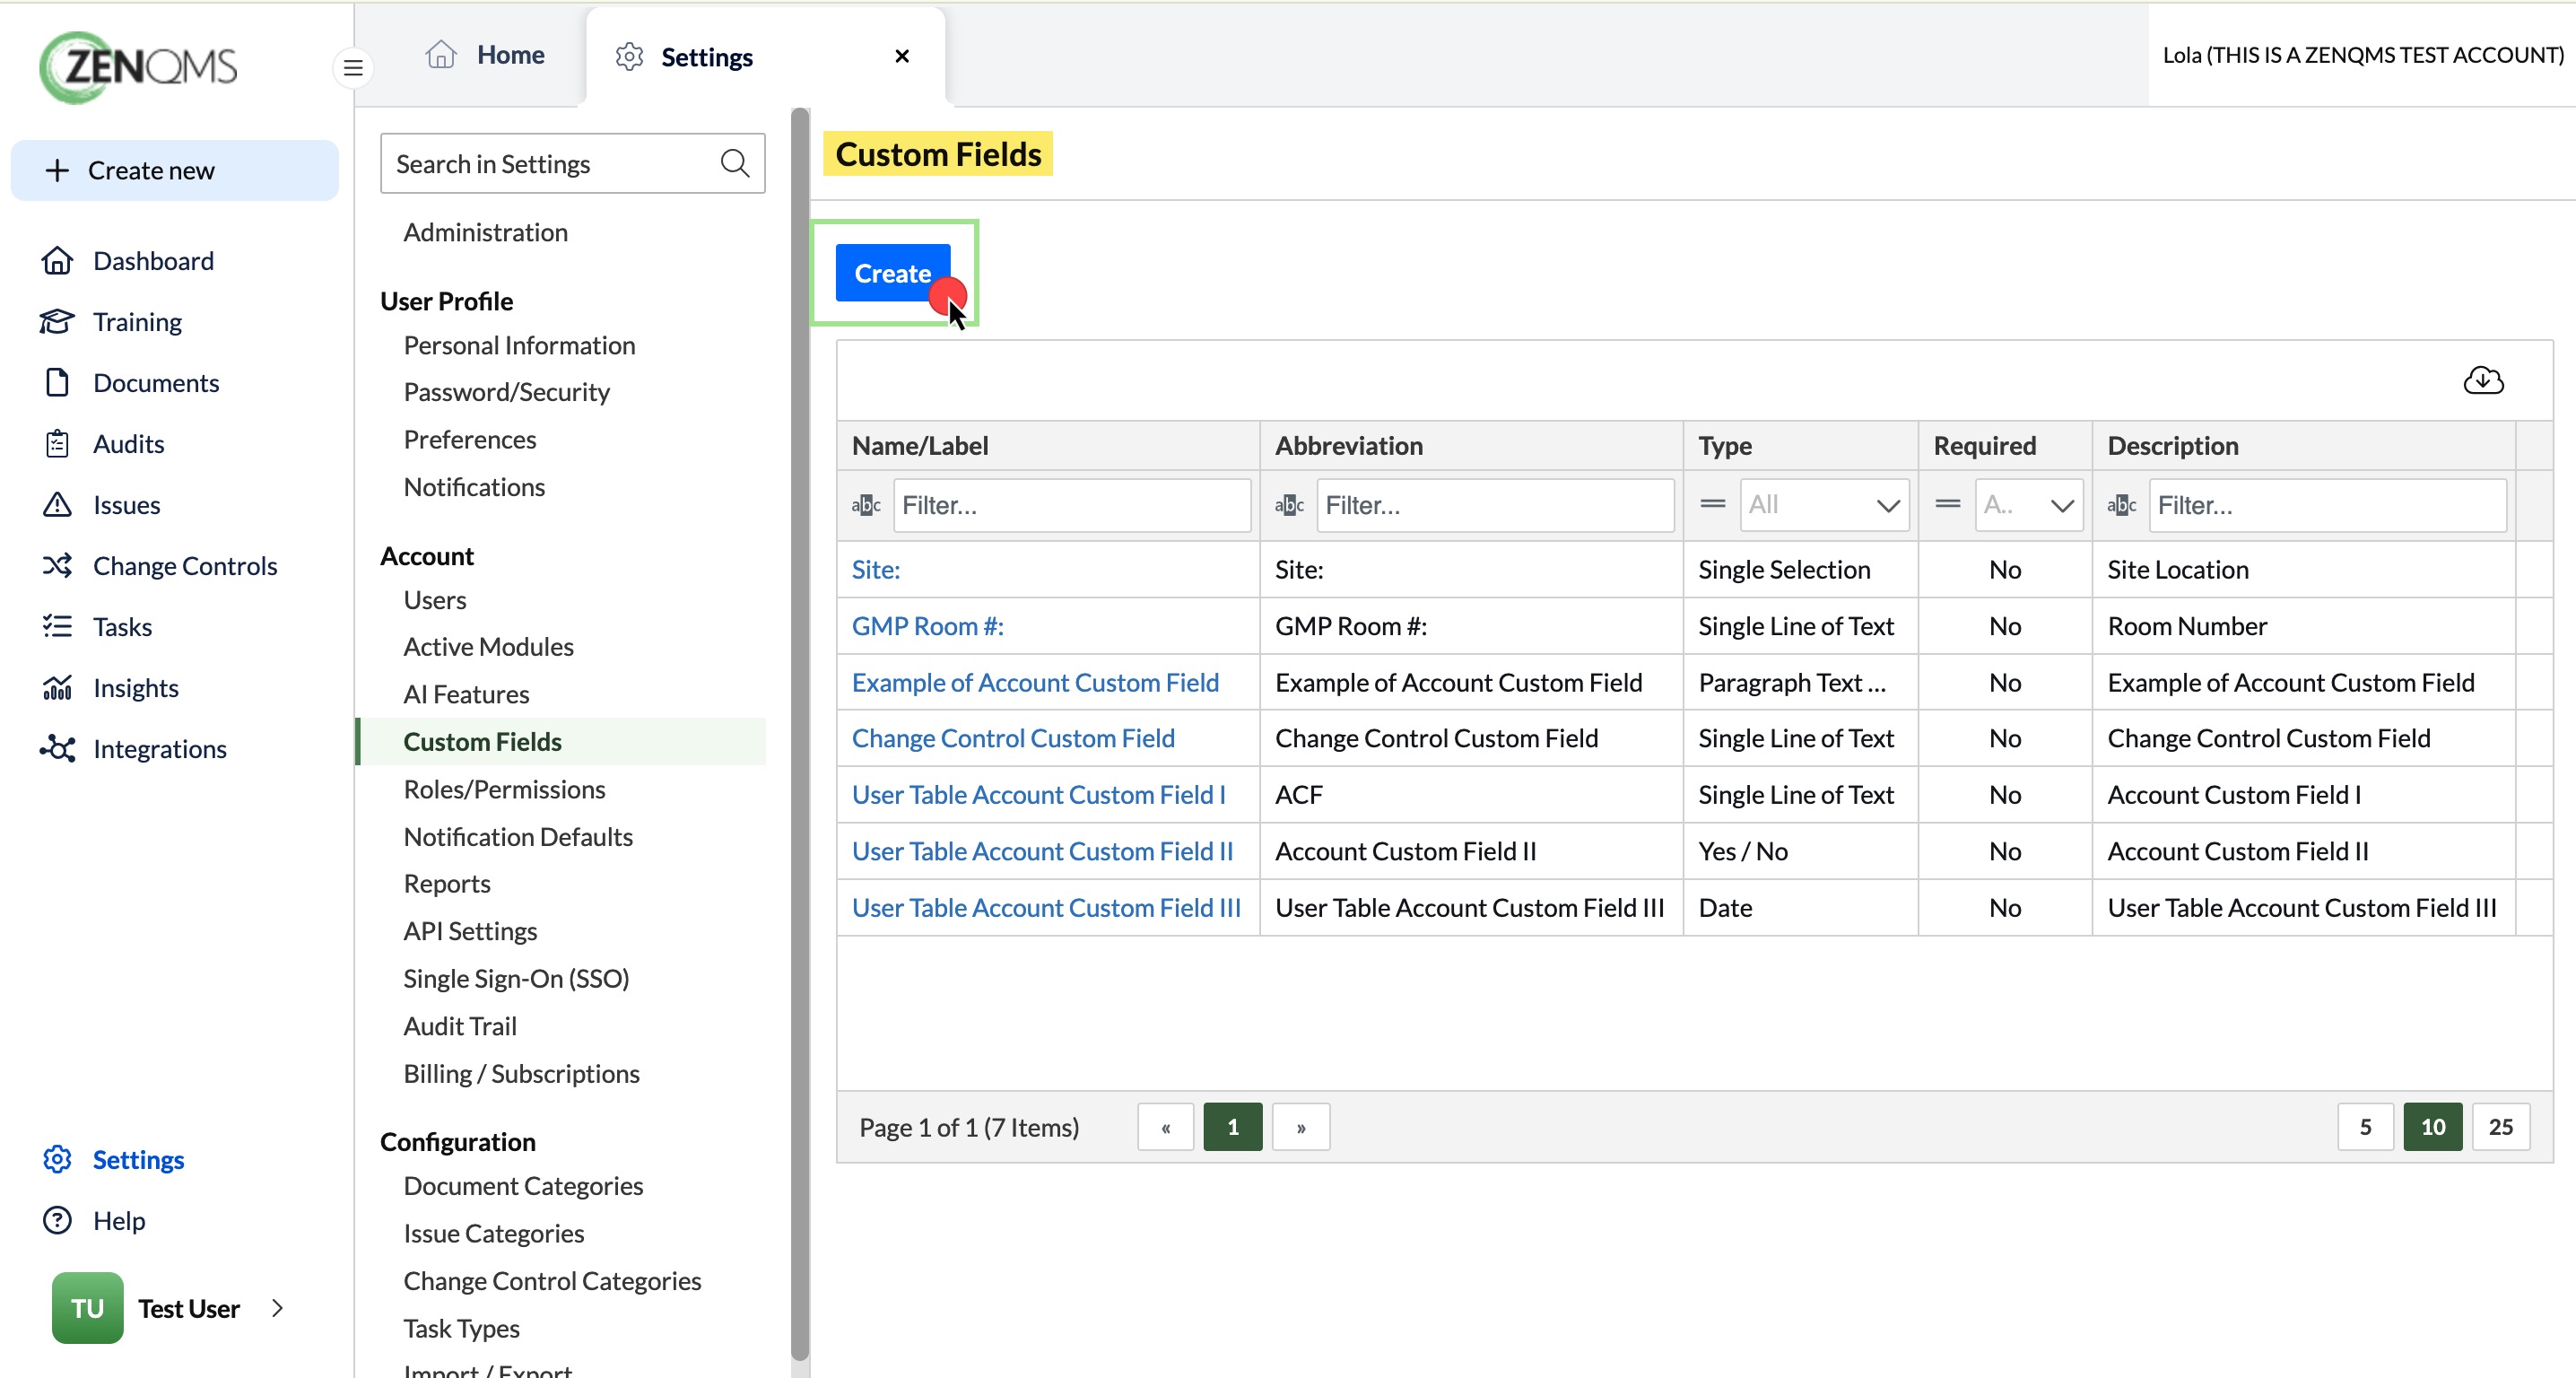Open Roles/Permissions settings

coord(504,789)
